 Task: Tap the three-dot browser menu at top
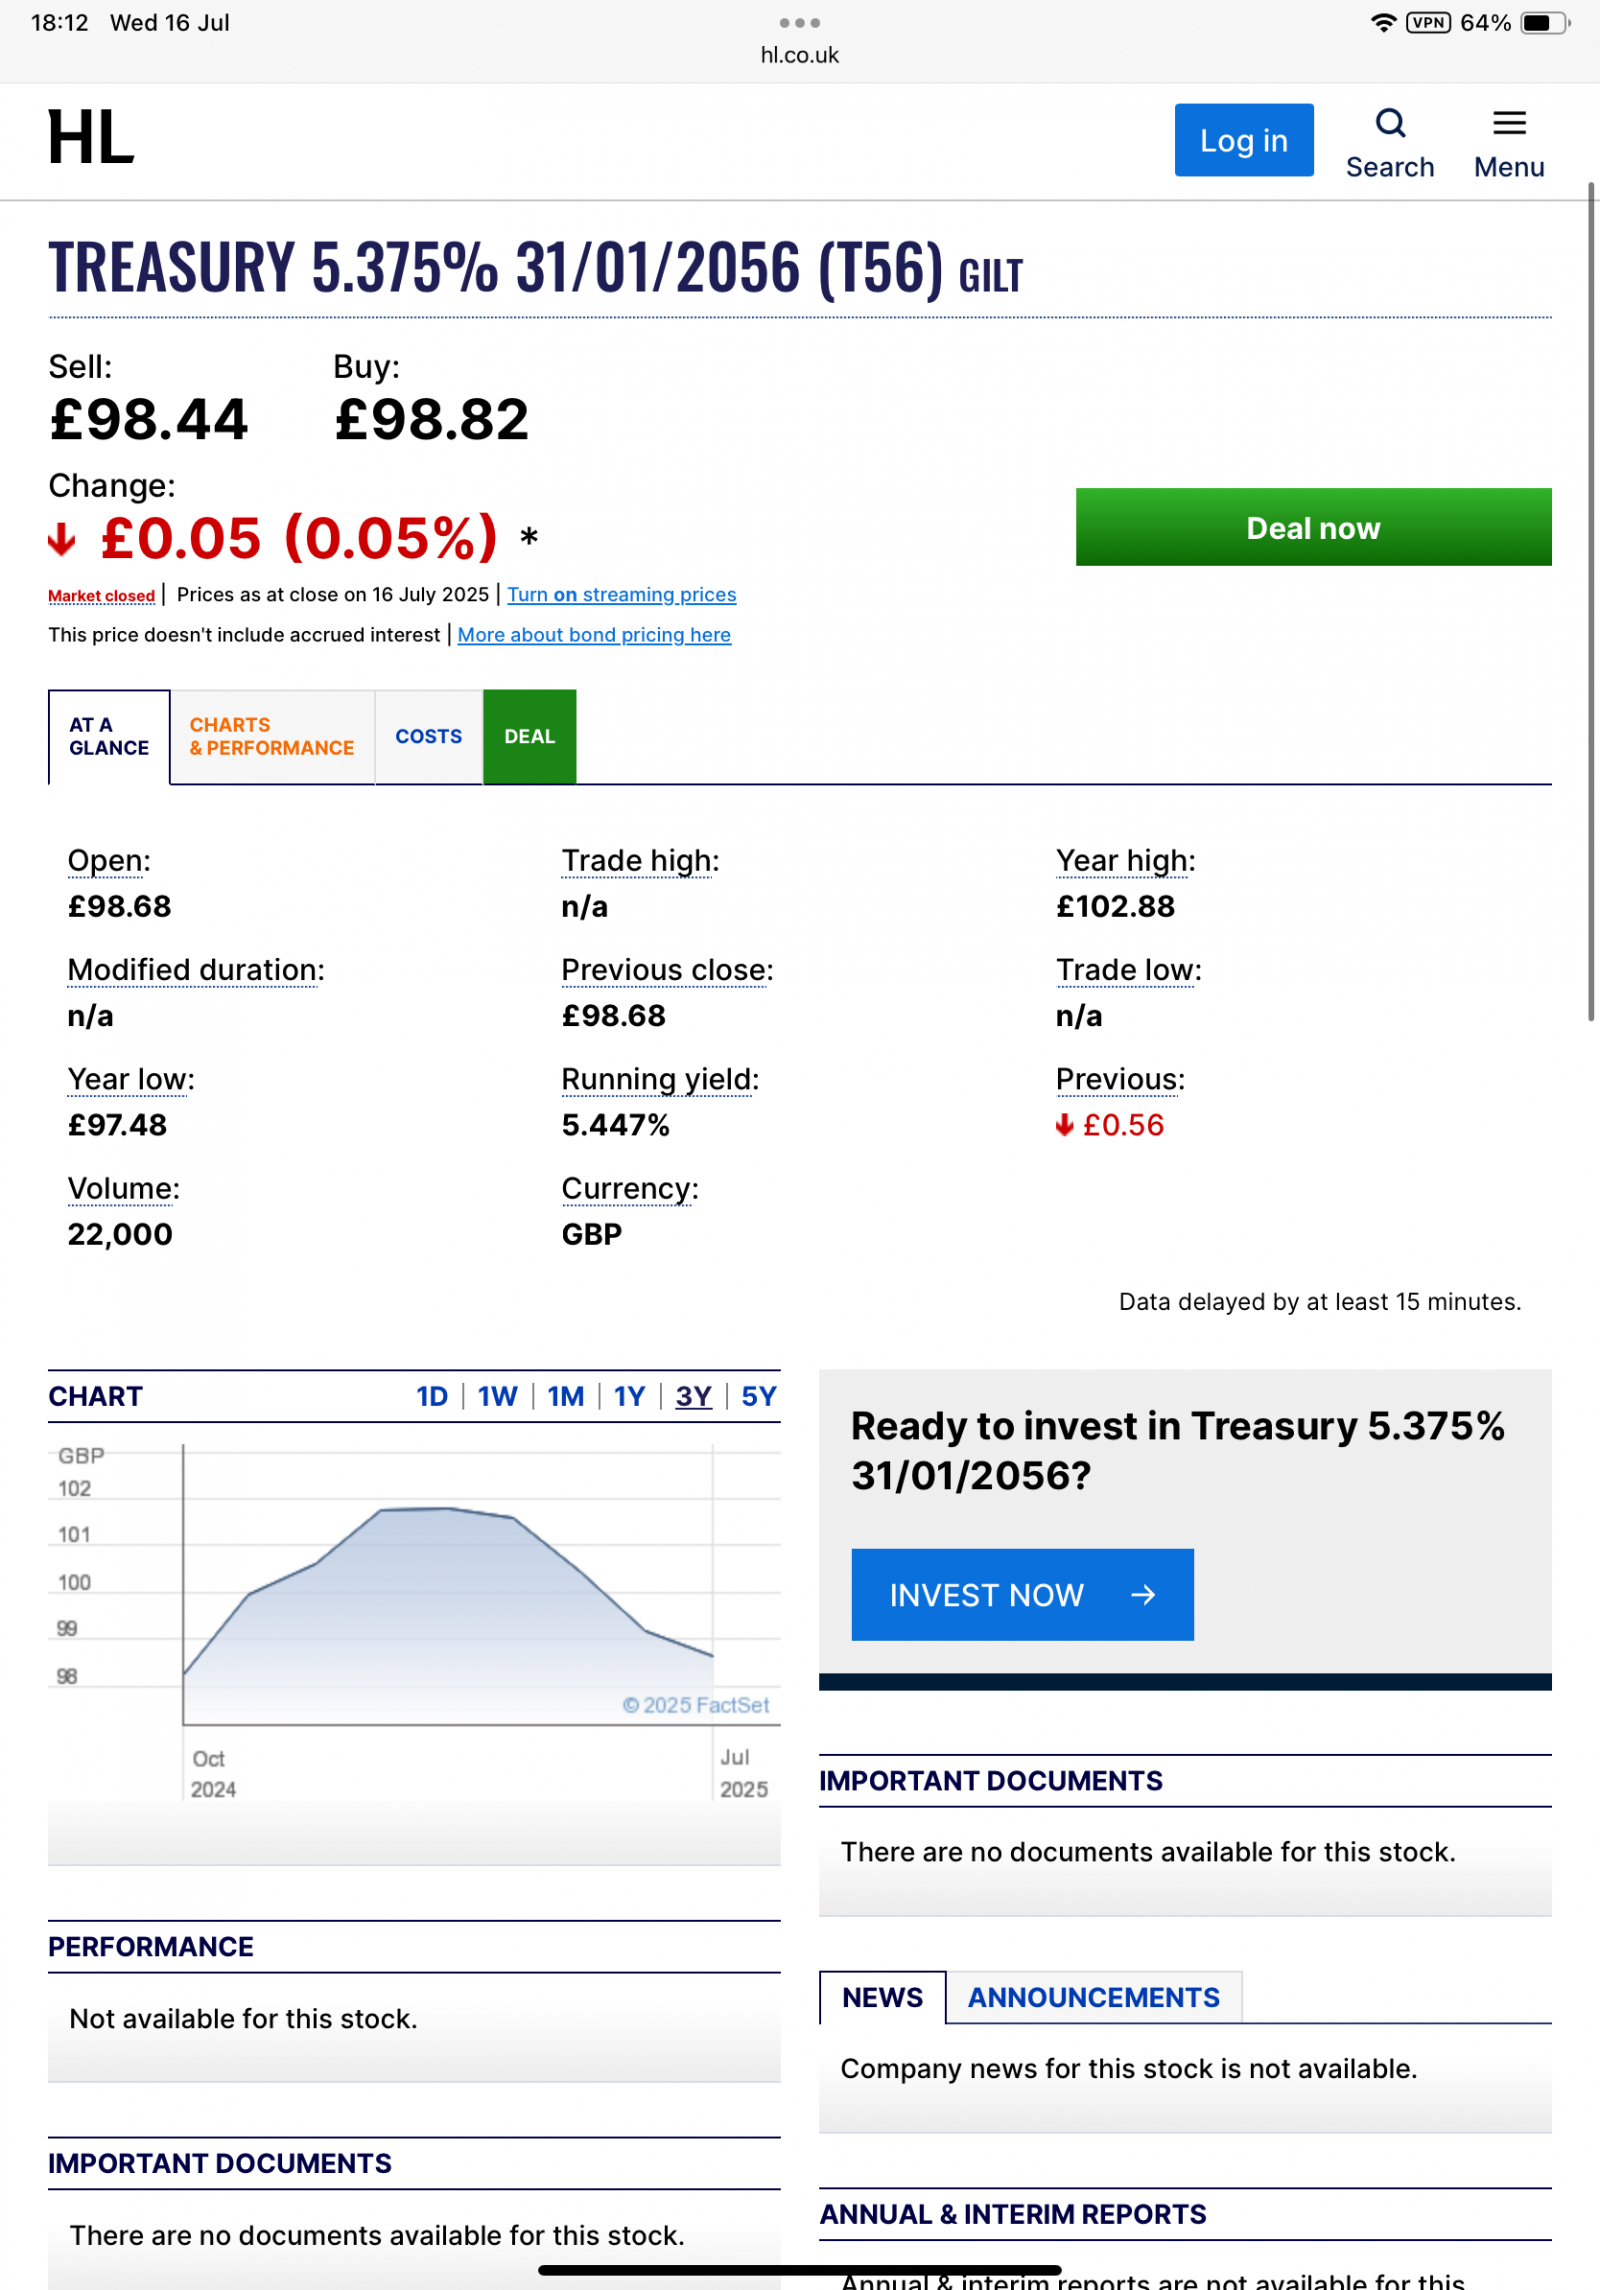coord(799,23)
